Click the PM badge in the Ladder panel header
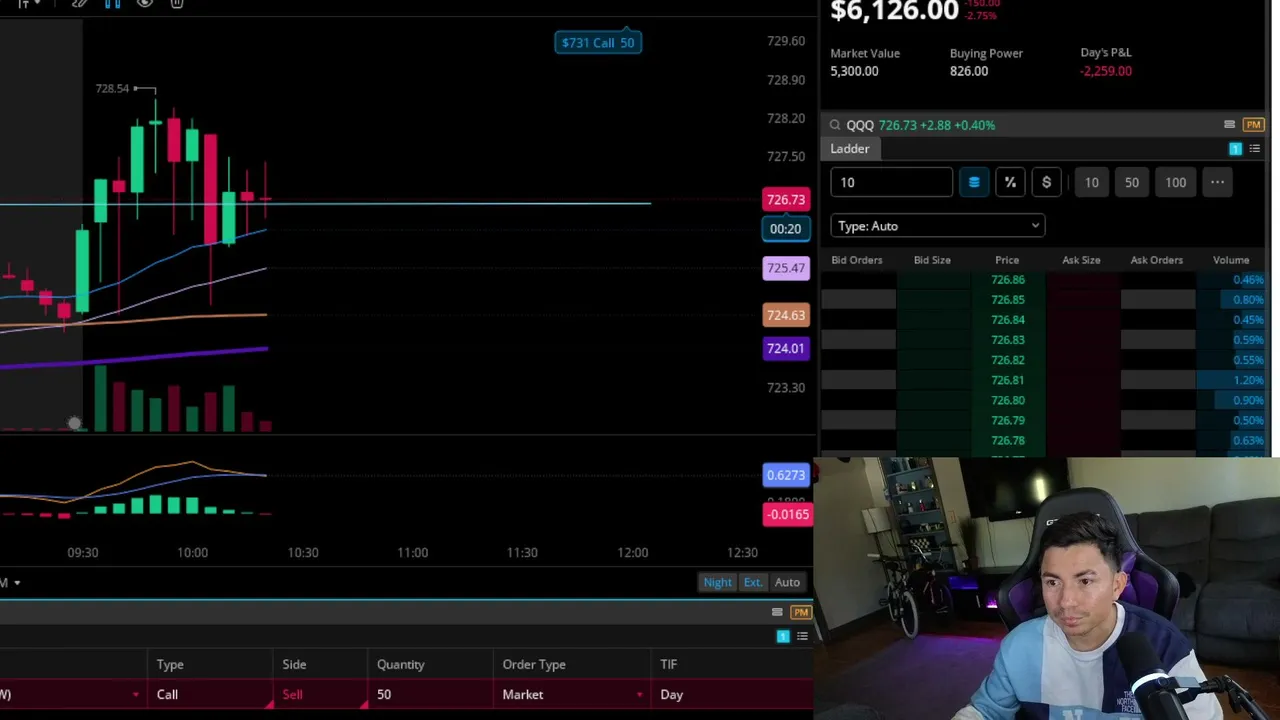Image resolution: width=1280 pixels, height=720 pixels. click(x=1254, y=125)
